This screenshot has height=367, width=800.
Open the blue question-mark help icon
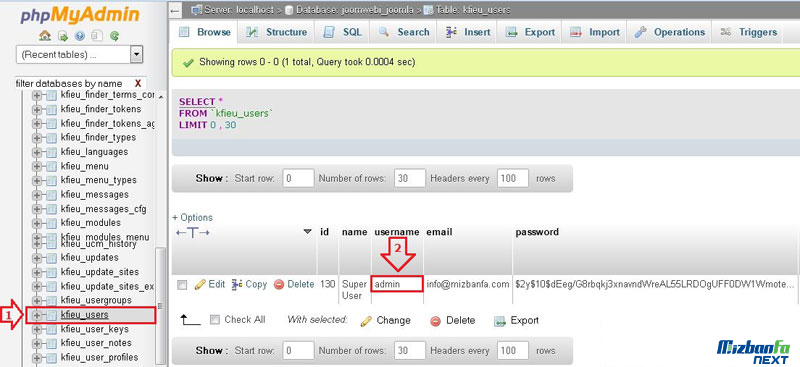80,36
